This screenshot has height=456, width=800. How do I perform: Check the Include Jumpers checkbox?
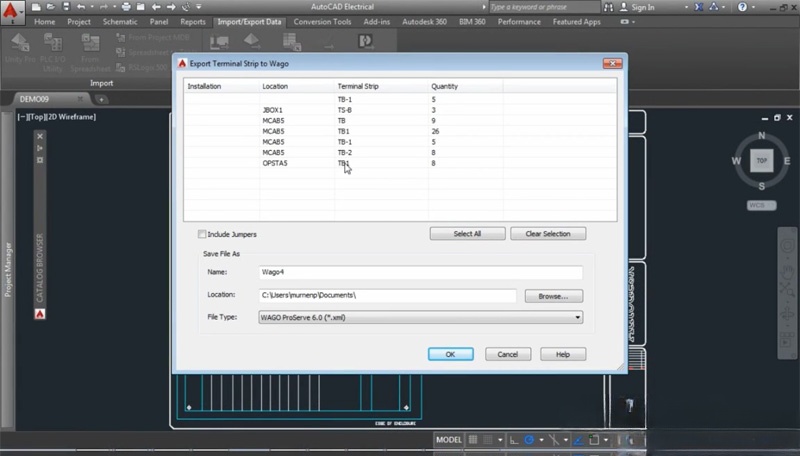(x=202, y=234)
